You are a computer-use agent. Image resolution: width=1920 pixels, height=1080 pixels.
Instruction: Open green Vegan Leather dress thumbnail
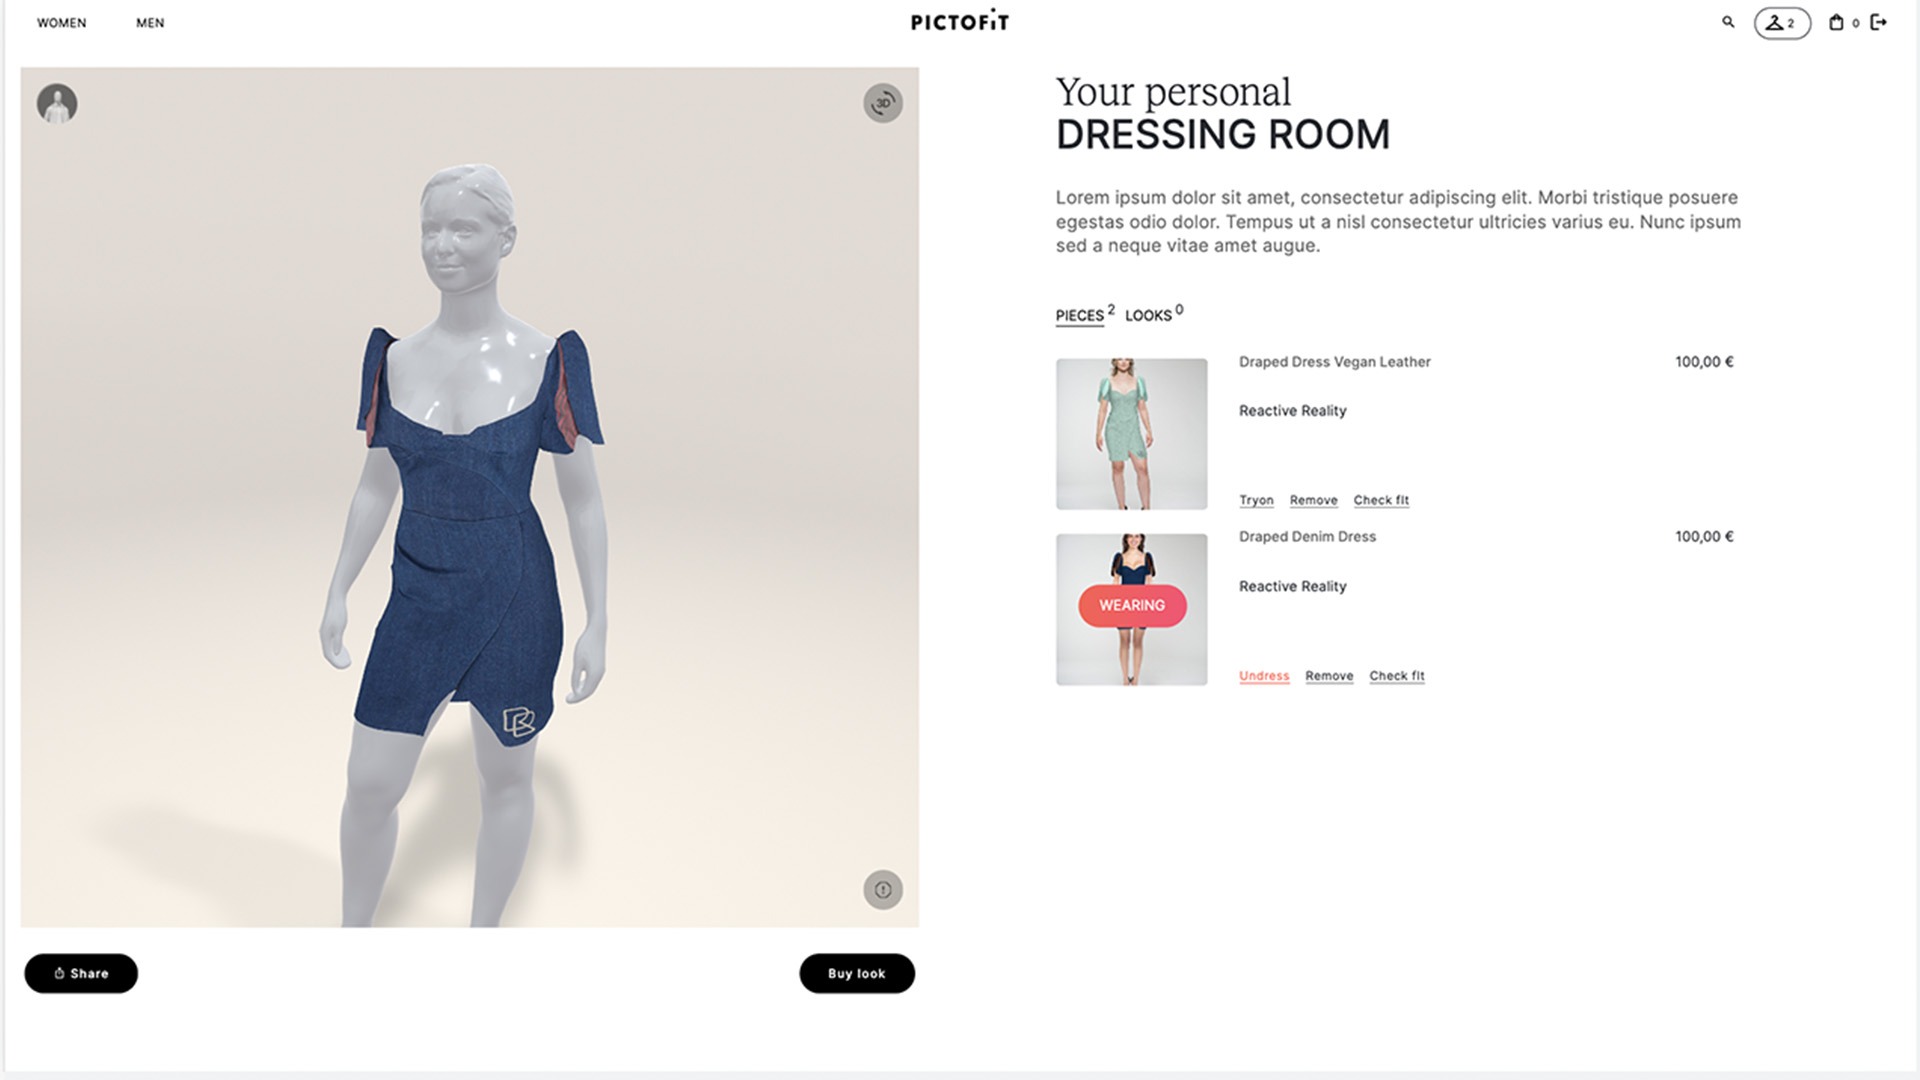tap(1132, 434)
